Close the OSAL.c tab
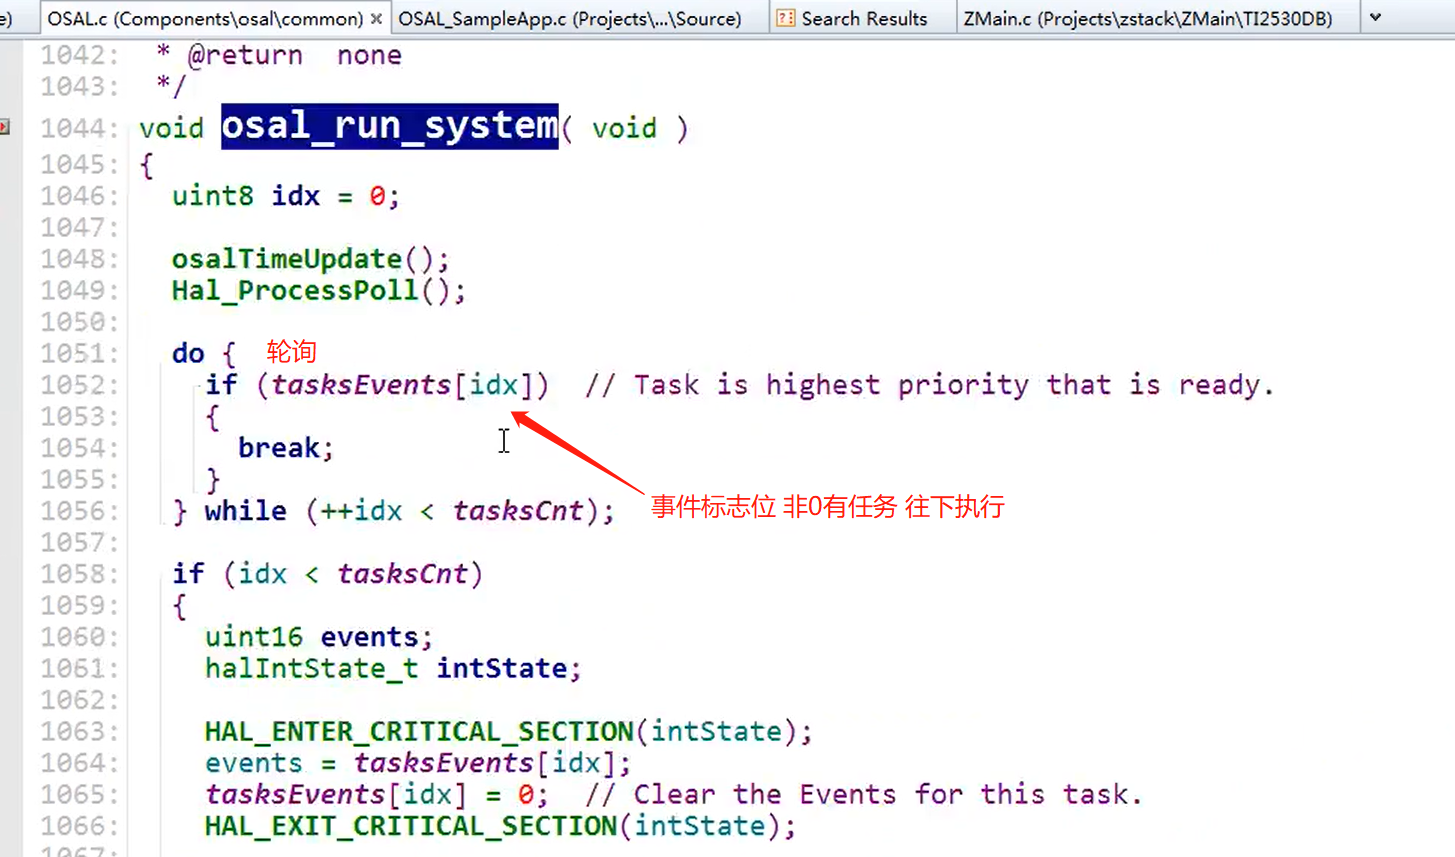The width and height of the screenshot is (1455, 857). [376, 18]
